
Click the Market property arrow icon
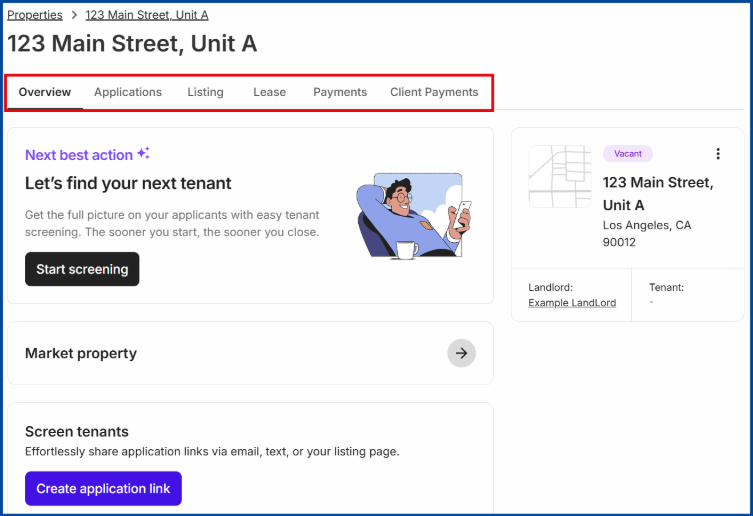tap(461, 353)
